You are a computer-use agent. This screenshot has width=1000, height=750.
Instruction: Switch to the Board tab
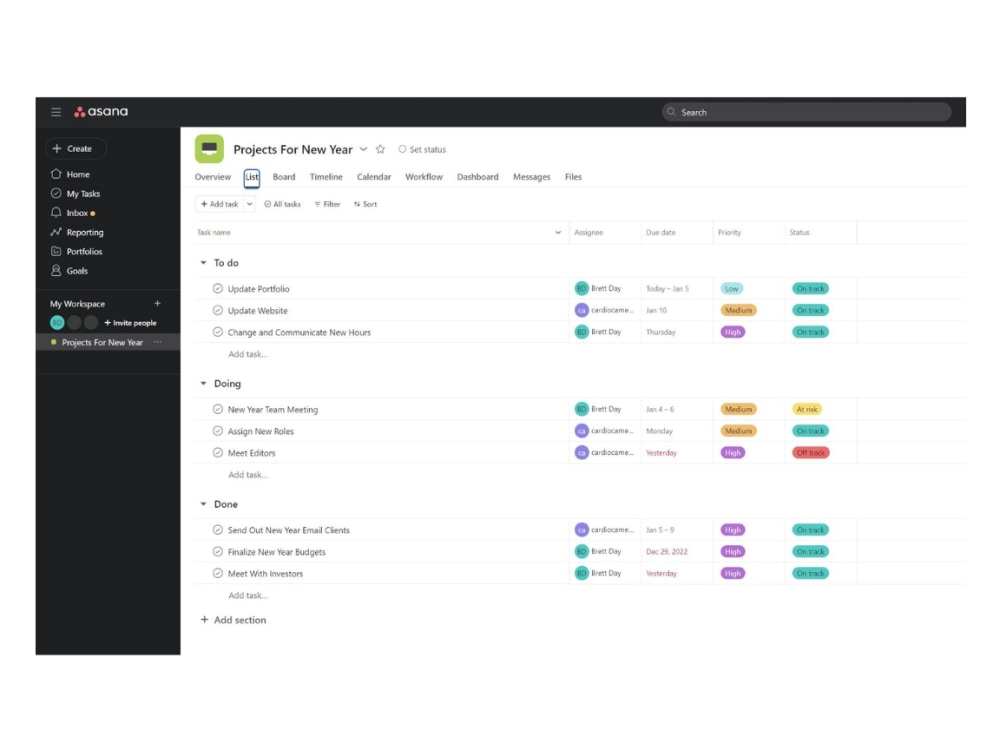284,176
